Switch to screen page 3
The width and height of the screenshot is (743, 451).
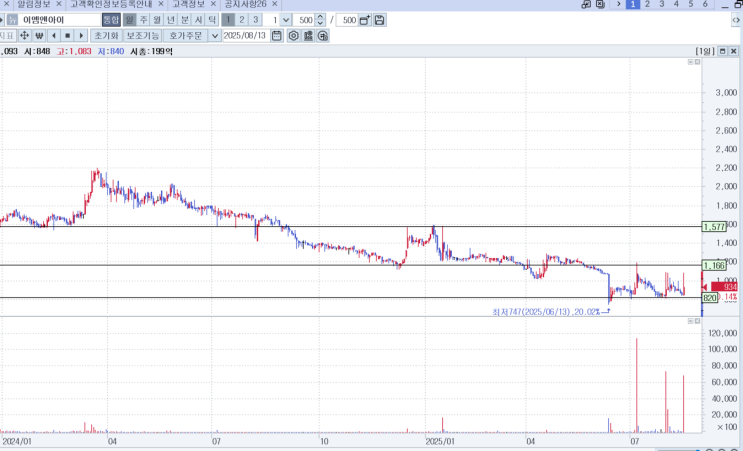[x=661, y=4]
